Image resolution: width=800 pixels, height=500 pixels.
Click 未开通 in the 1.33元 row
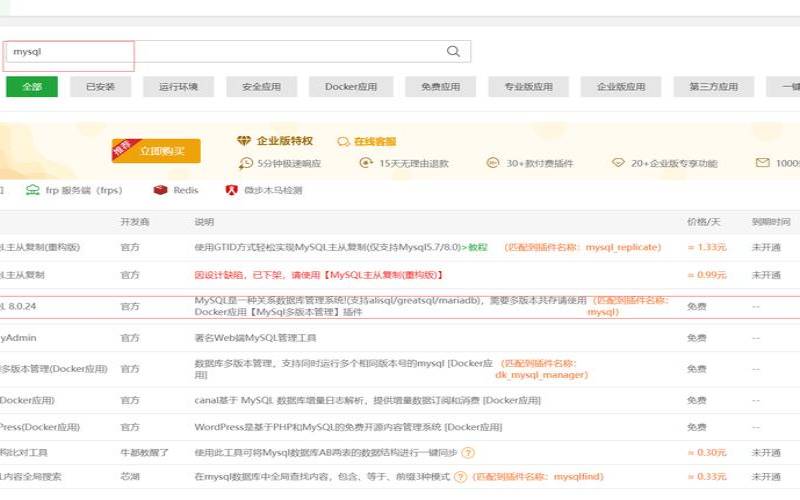(766, 247)
